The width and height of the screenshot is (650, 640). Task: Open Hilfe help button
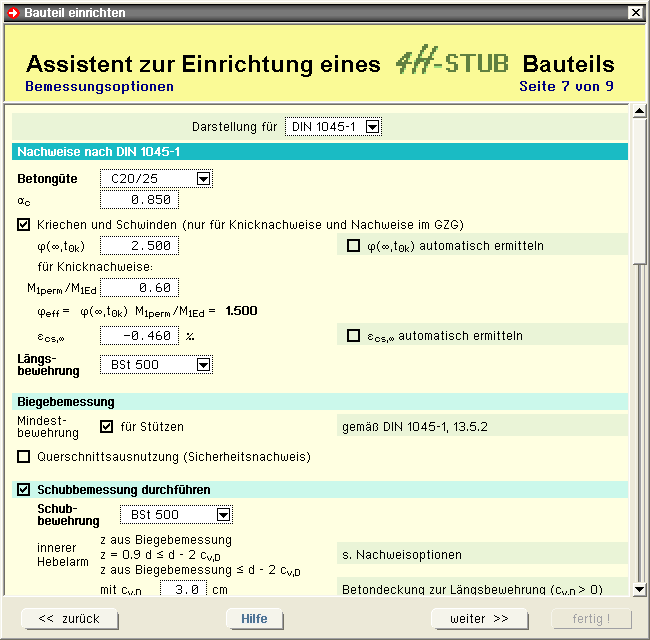click(254, 619)
